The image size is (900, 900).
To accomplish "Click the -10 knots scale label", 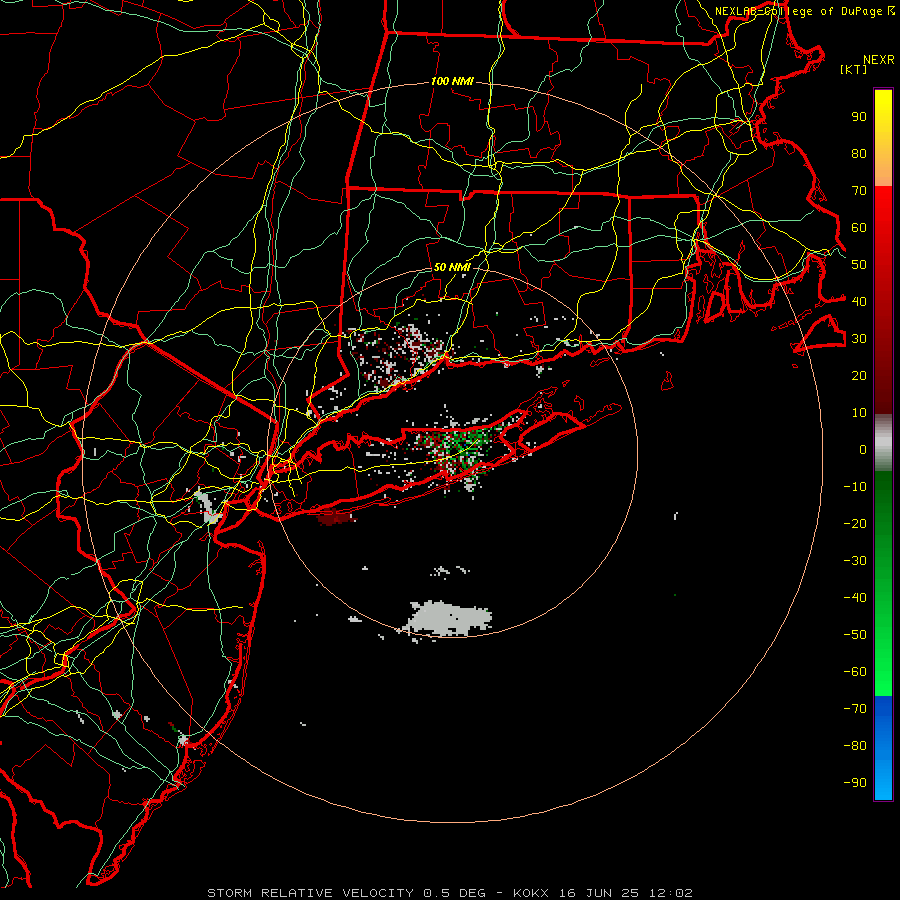I will click(x=855, y=487).
